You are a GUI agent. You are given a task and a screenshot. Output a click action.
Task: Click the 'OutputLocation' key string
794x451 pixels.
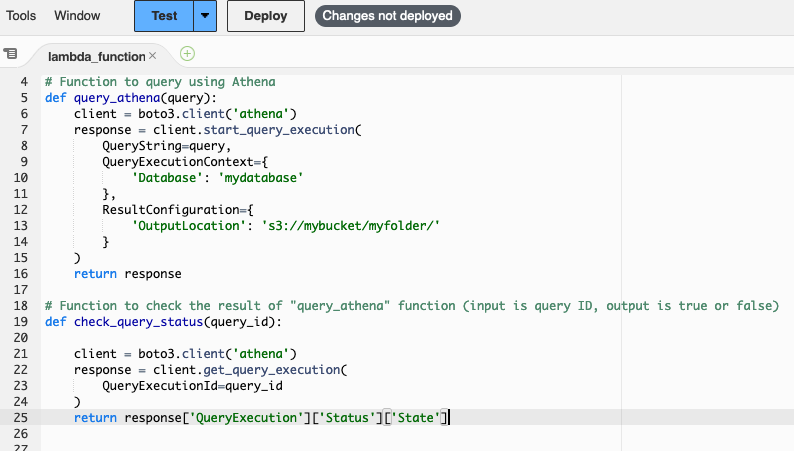click(x=188, y=226)
